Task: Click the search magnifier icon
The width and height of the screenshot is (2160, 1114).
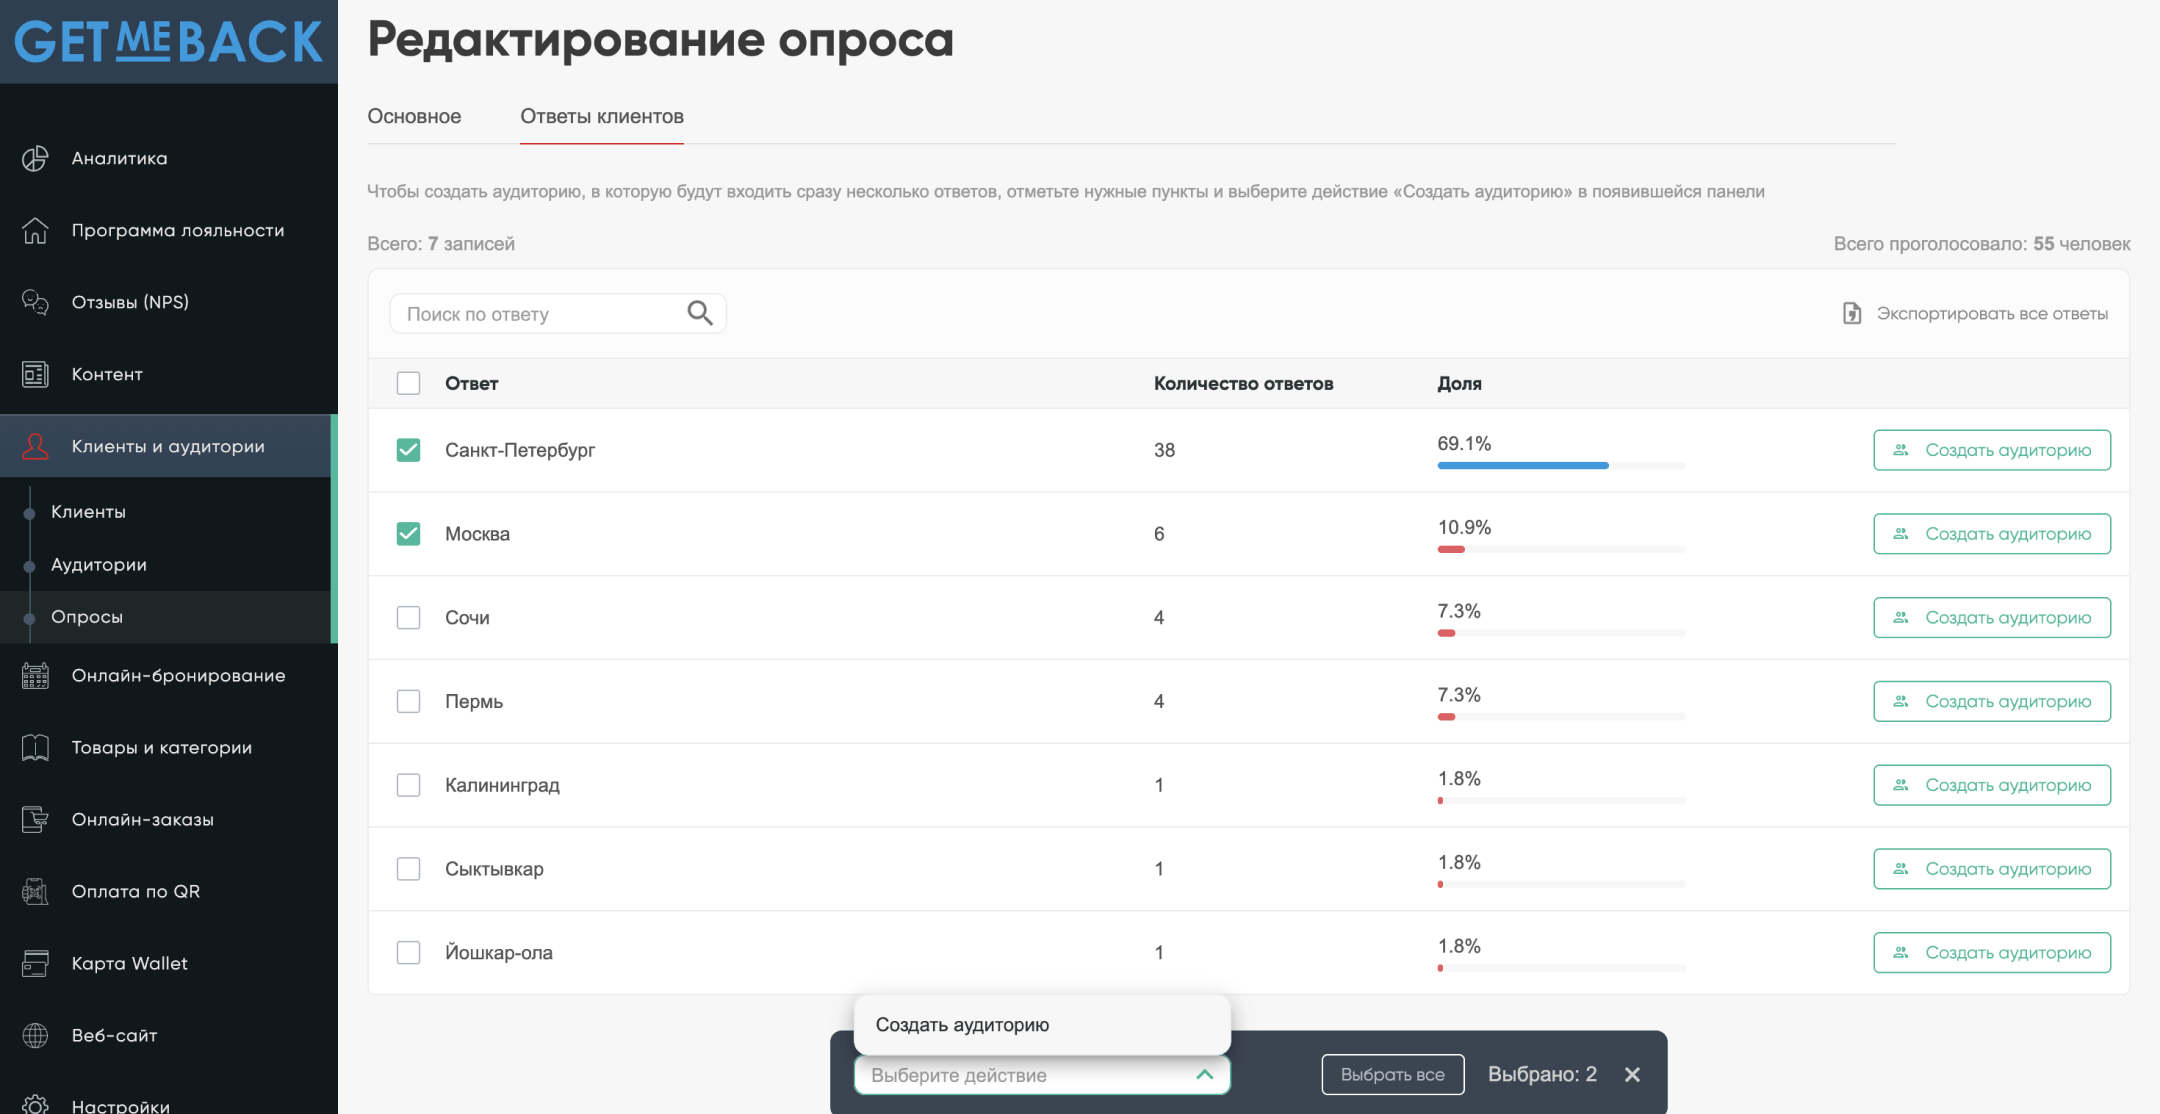Action: tap(700, 314)
